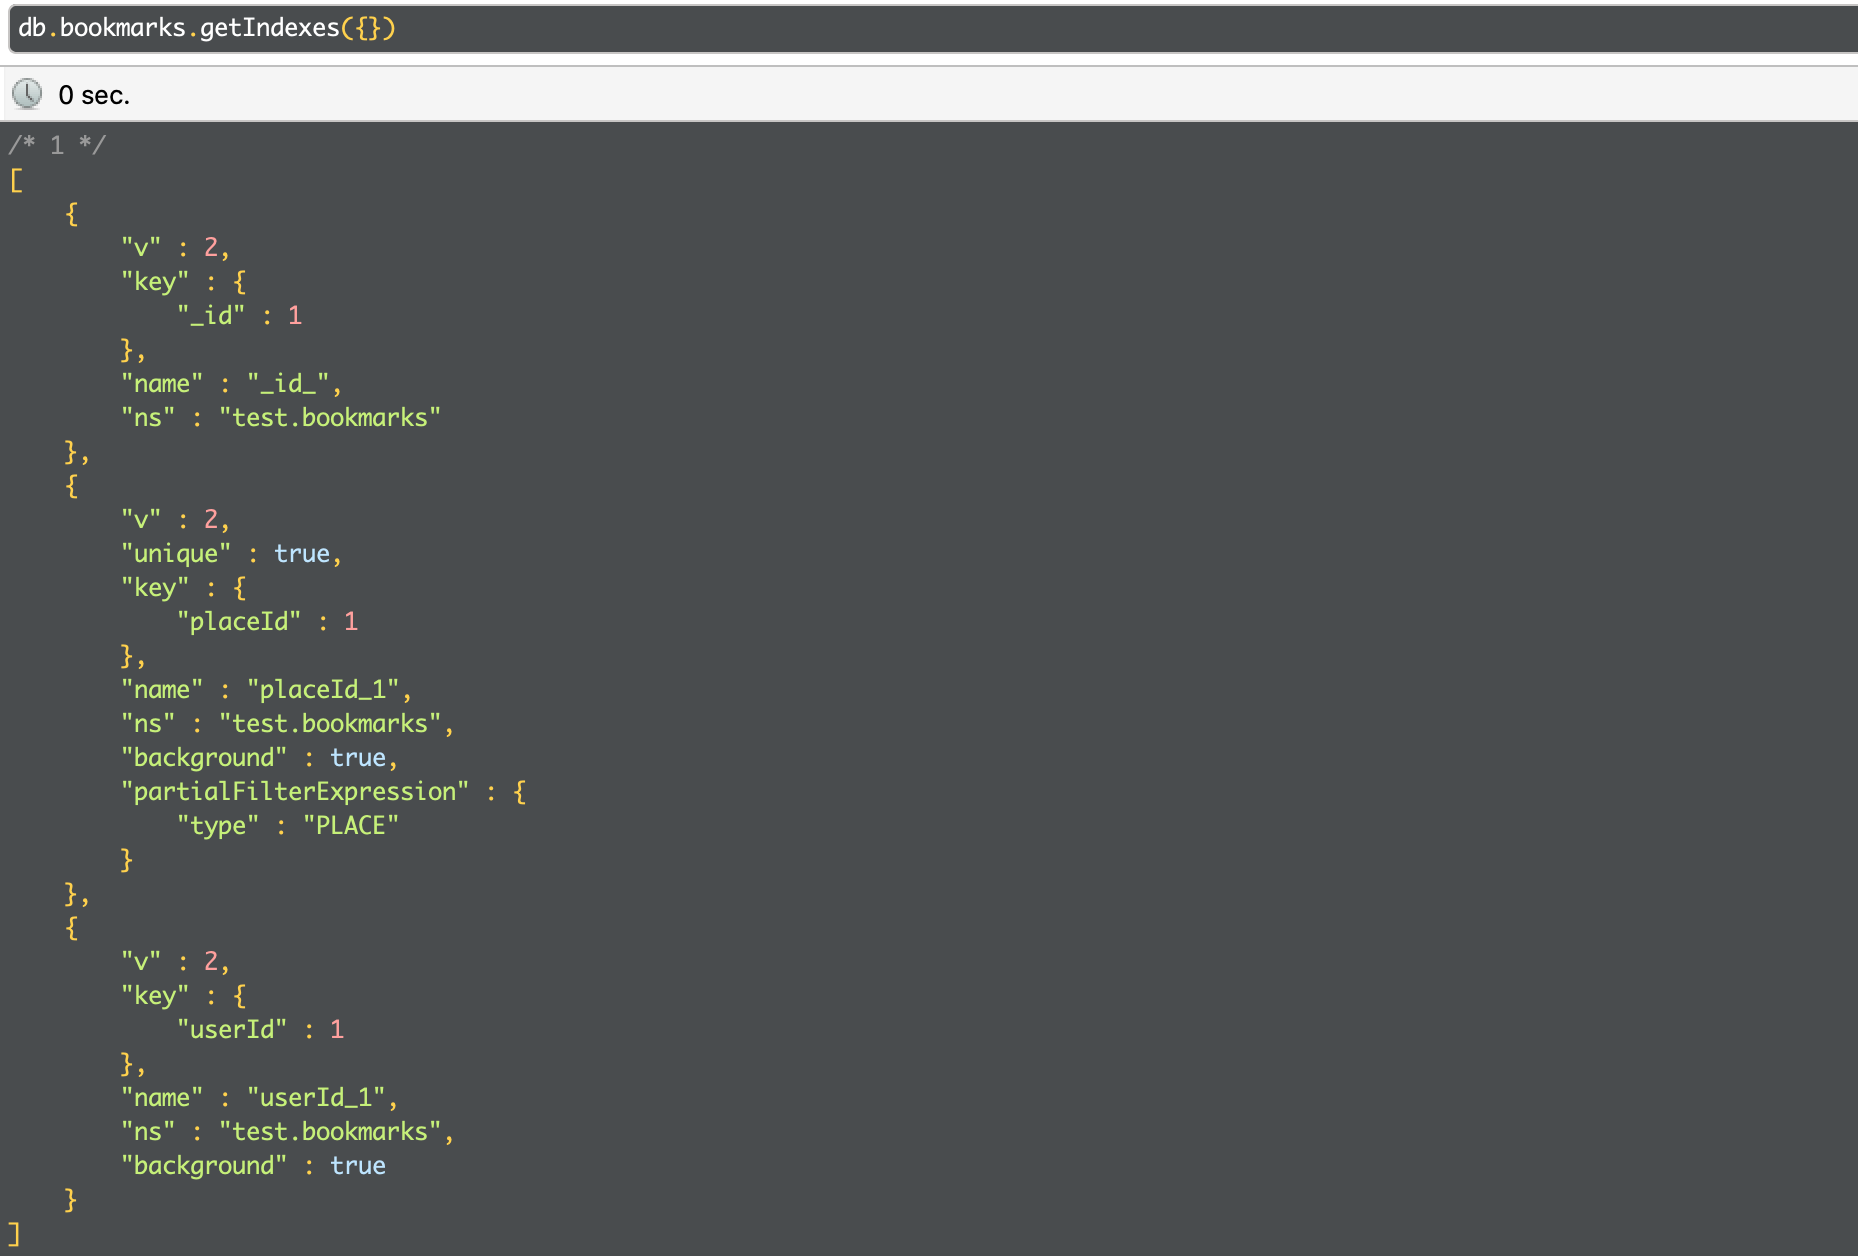
Task: Collapse the first index document braces
Action: 71,214
